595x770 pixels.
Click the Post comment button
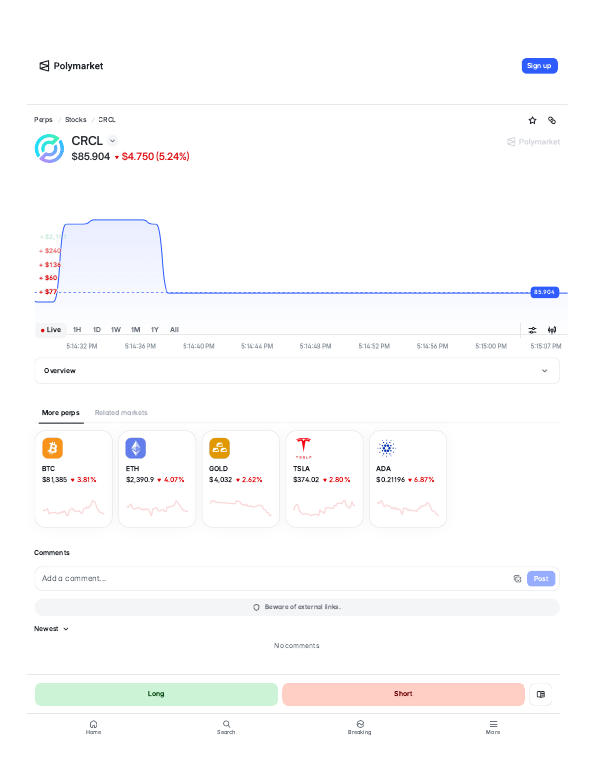[541, 578]
